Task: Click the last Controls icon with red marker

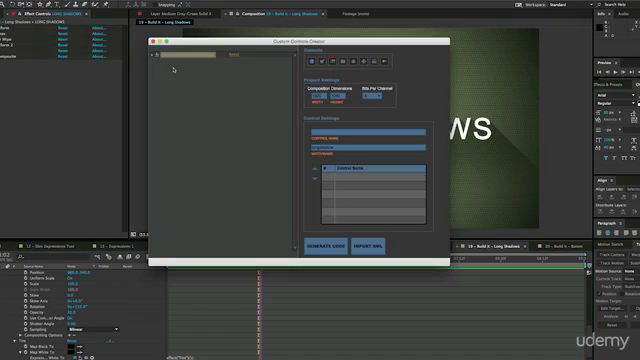Action: (384, 61)
